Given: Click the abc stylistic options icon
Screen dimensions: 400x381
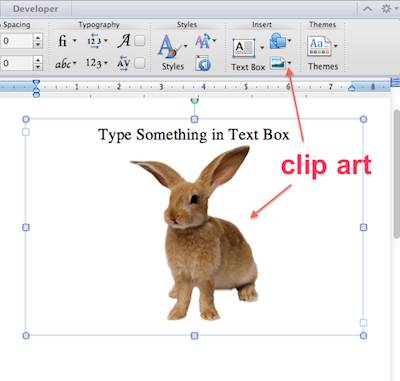Looking at the screenshot, I should (x=63, y=64).
